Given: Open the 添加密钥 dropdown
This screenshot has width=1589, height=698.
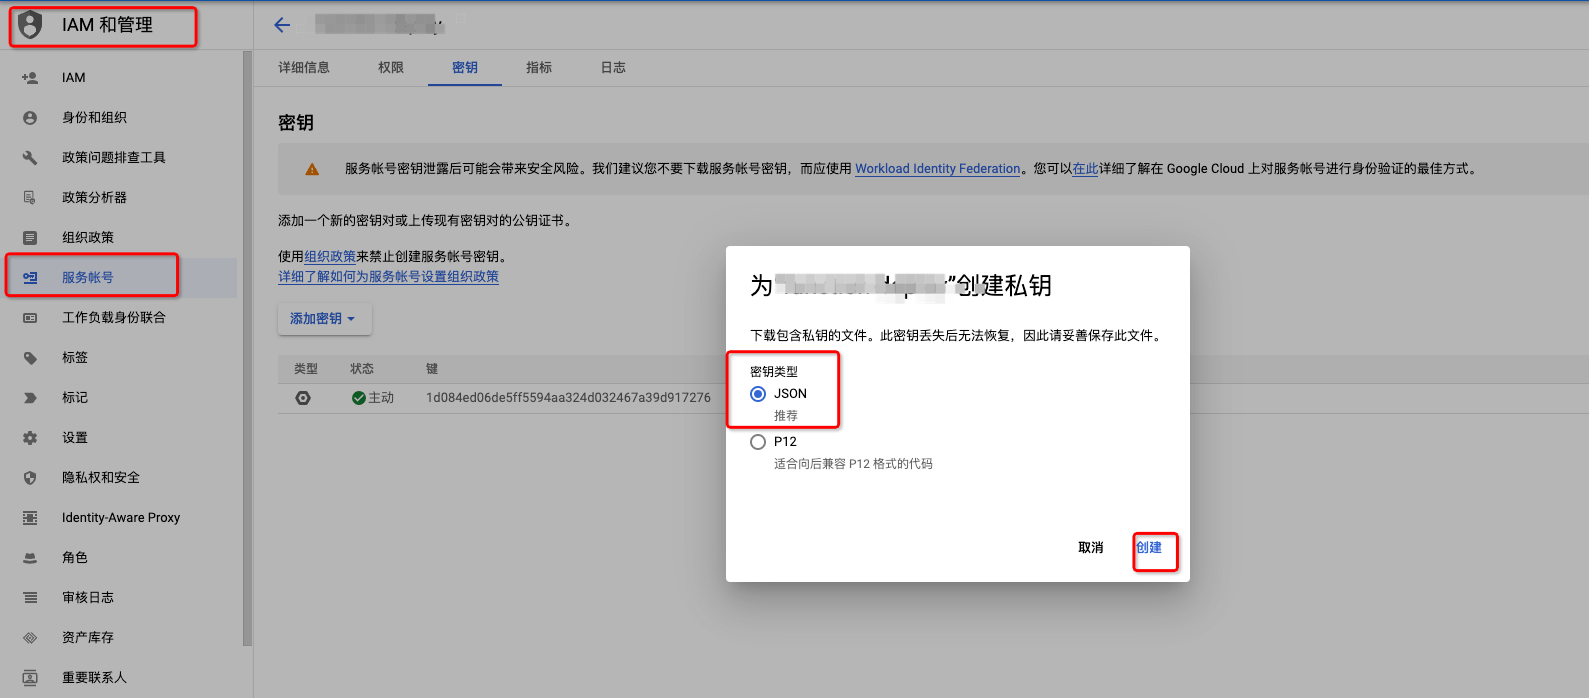Looking at the screenshot, I should (x=325, y=319).
